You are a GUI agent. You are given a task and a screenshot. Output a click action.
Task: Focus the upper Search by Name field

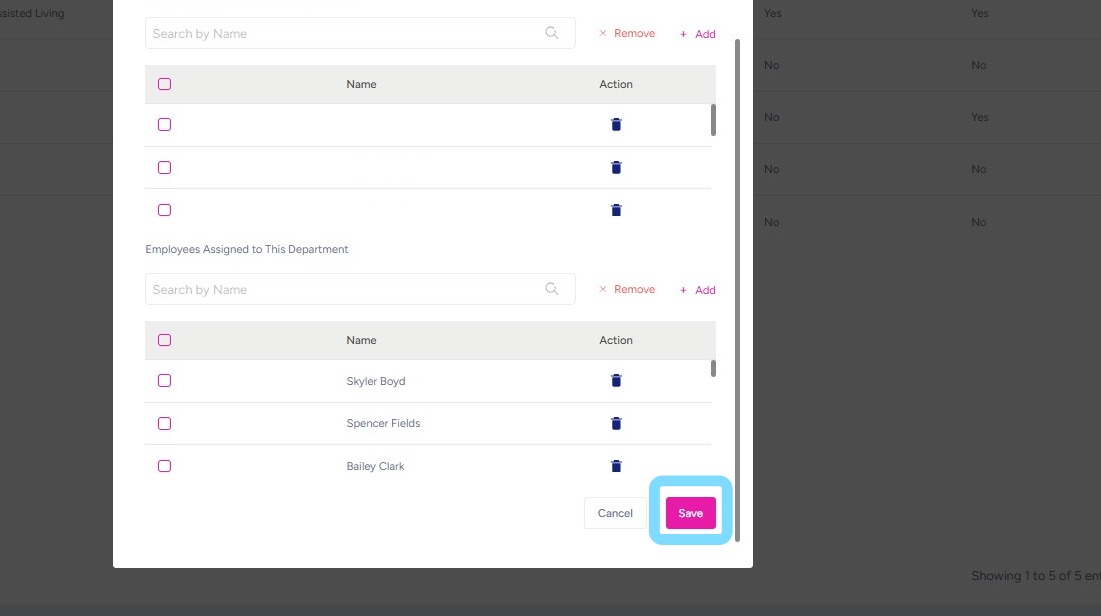[x=360, y=33]
